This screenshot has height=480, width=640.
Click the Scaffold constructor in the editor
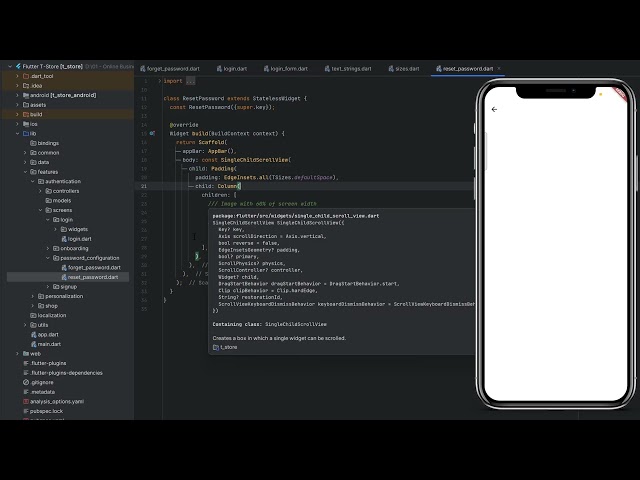click(x=211, y=142)
